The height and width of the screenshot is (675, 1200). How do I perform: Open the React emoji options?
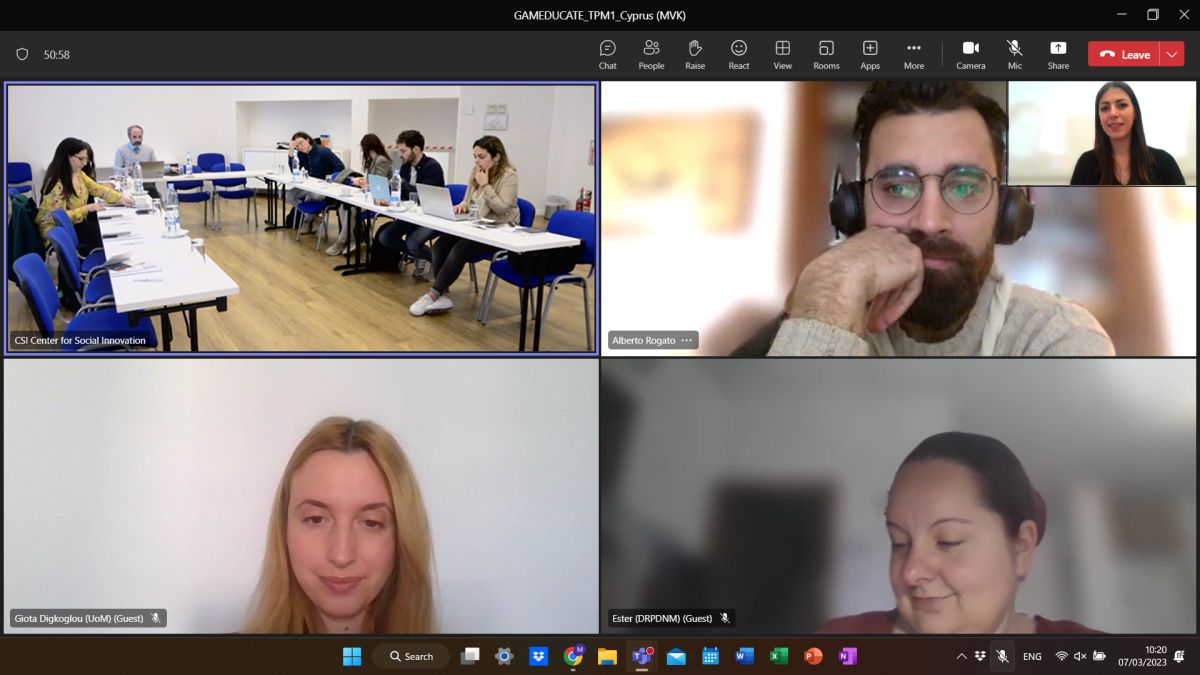[x=739, y=54]
